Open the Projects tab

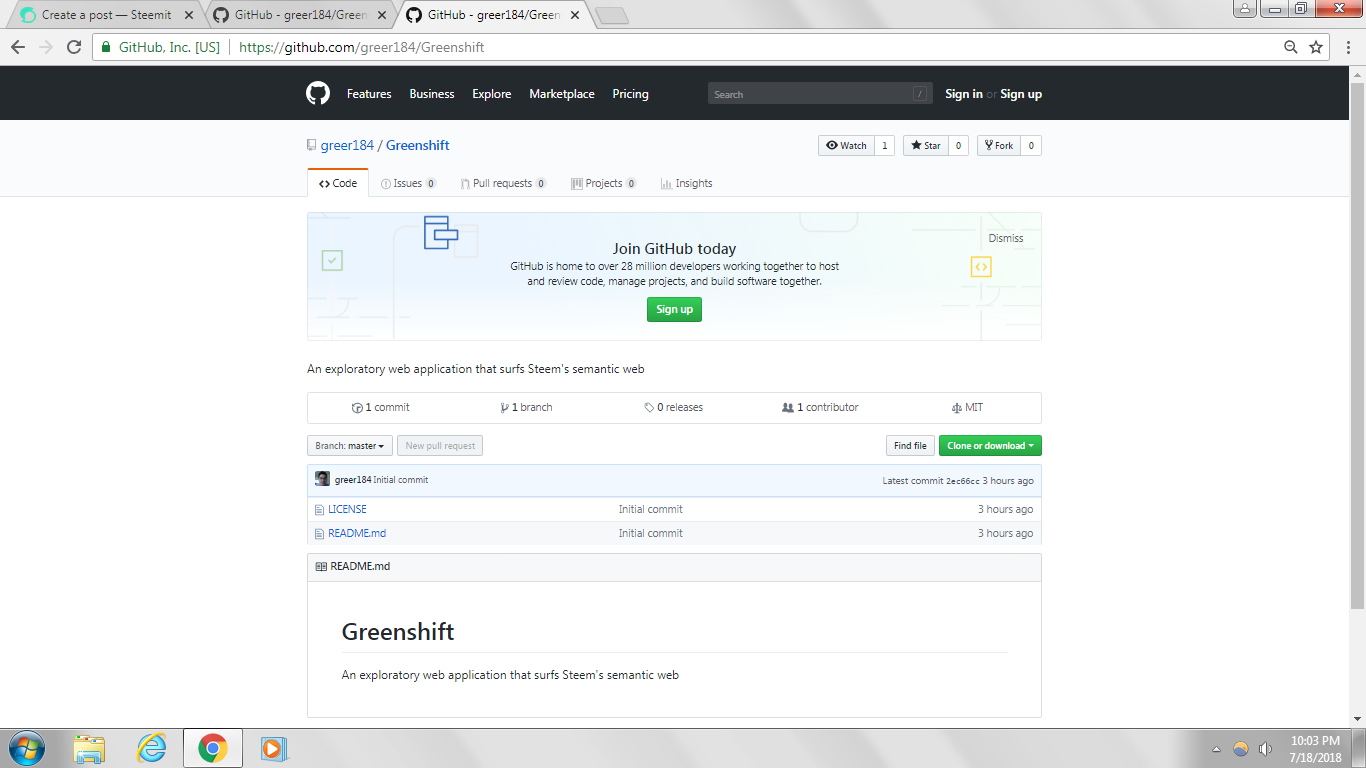click(604, 183)
